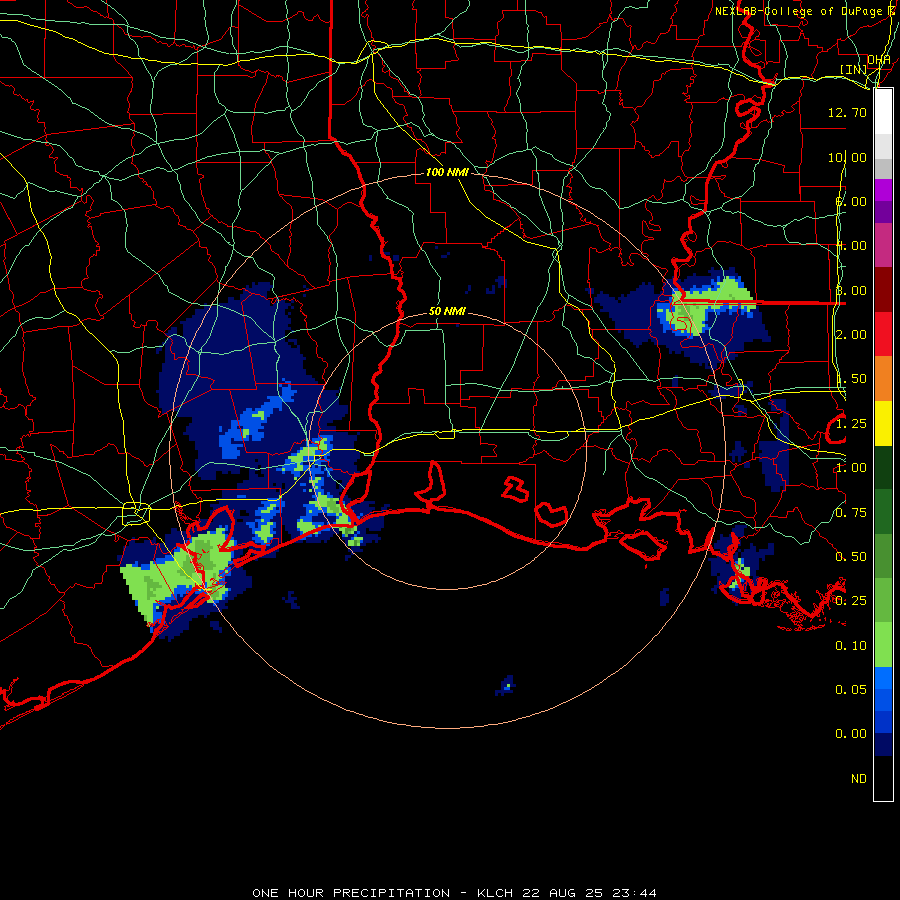900x900 pixels.
Task: Select the bright red swatch beside 2.00
Action: tap(883, 334)
